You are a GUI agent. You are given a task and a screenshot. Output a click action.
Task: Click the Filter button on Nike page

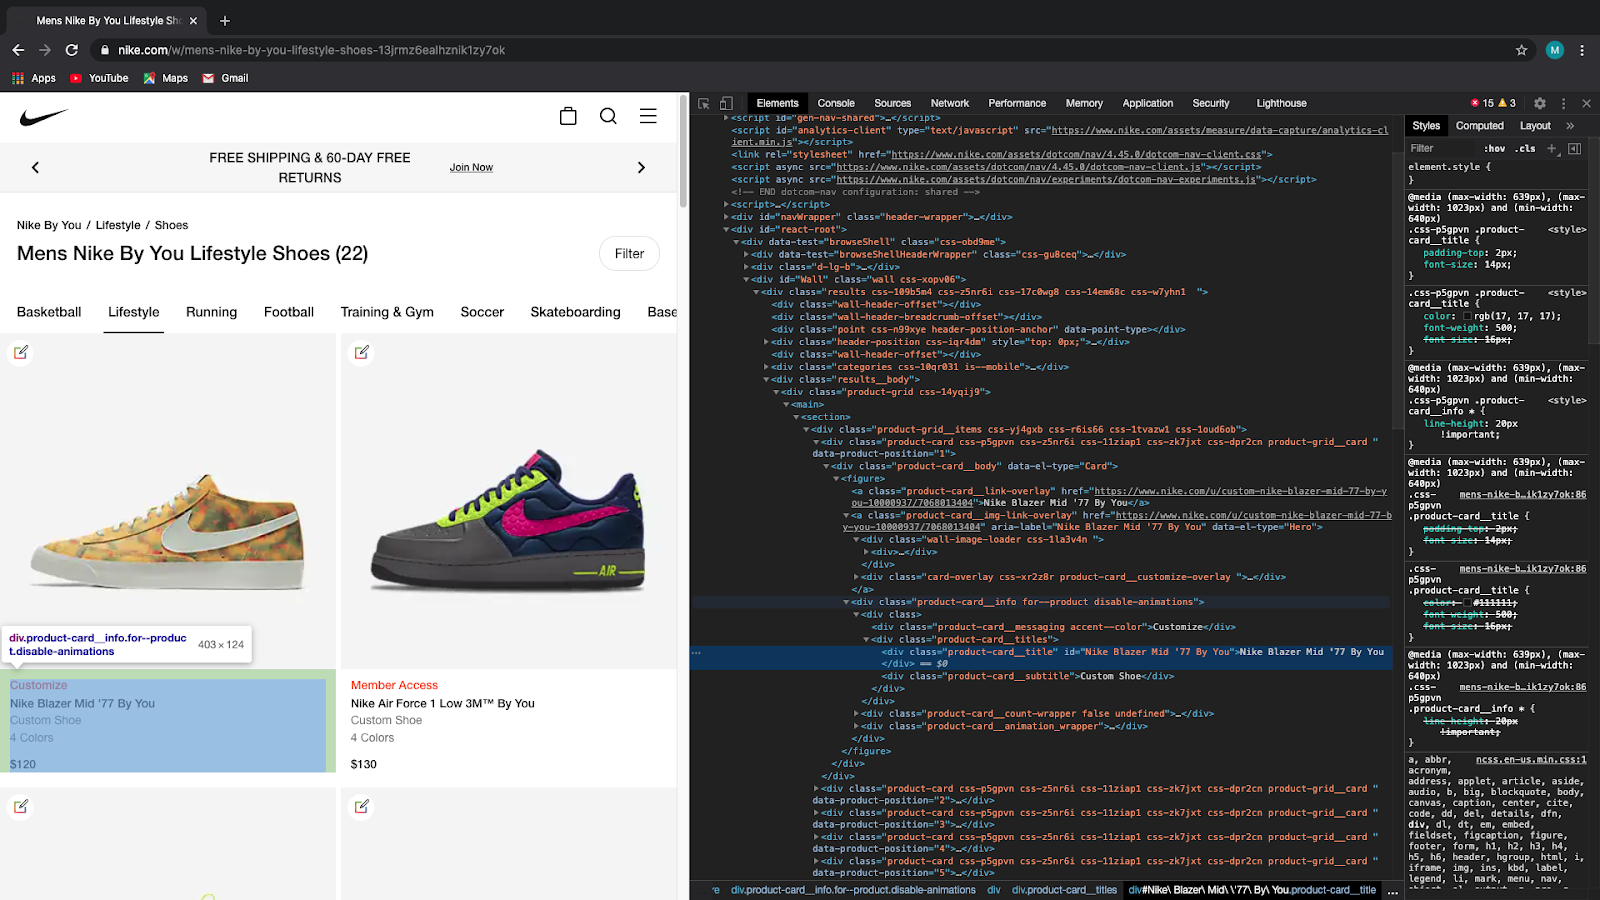629,254
